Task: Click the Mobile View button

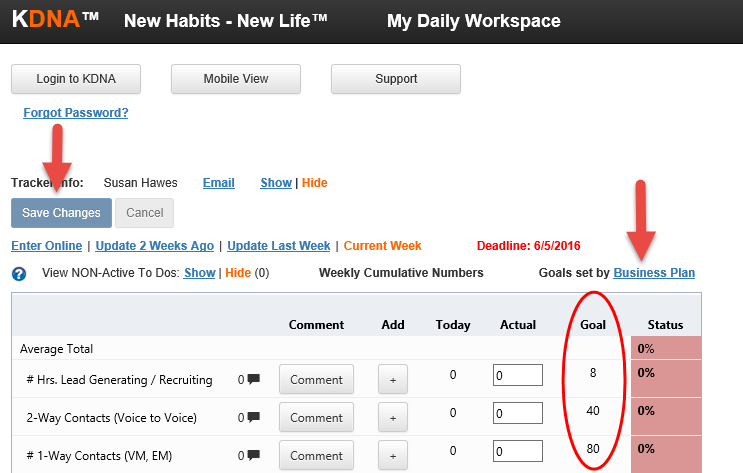Action: click(x=236, y=79)
